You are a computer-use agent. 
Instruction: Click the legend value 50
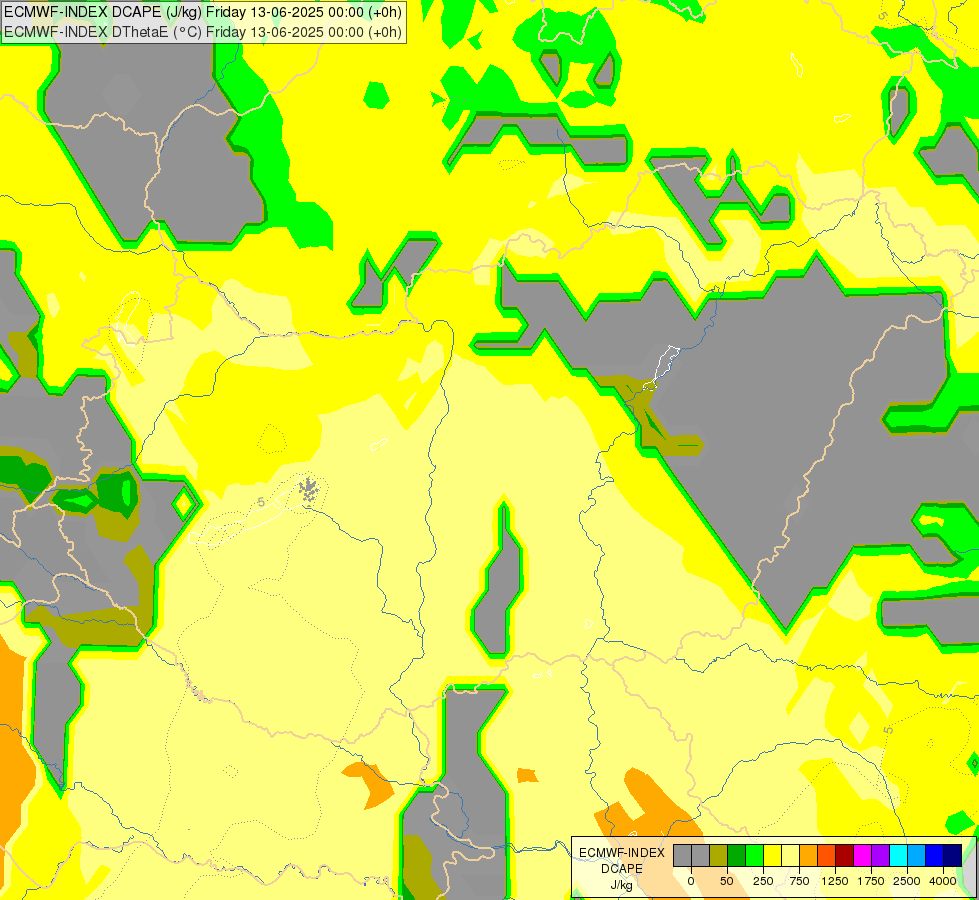(727, 881)
